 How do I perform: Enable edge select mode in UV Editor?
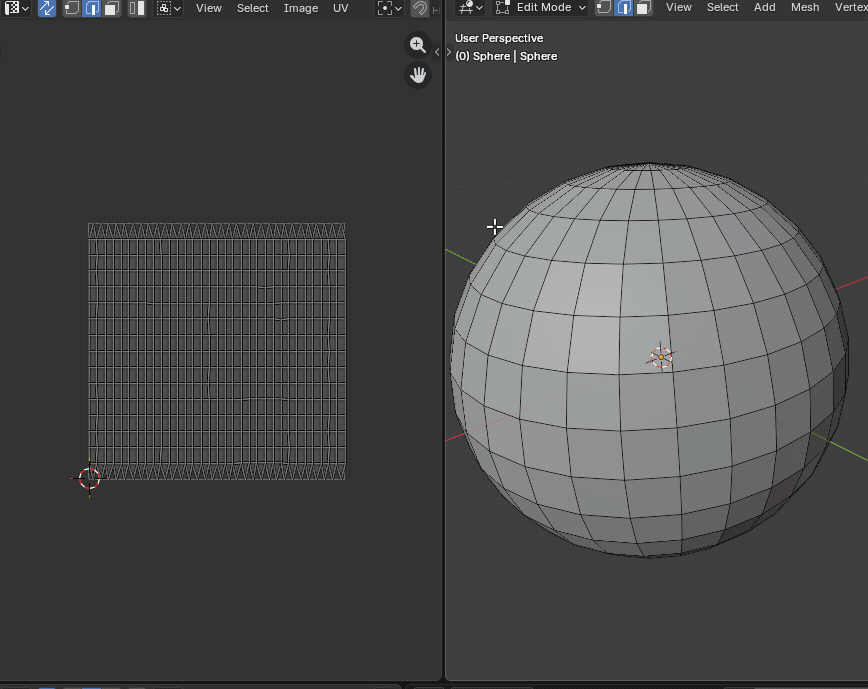coord(92,8)
